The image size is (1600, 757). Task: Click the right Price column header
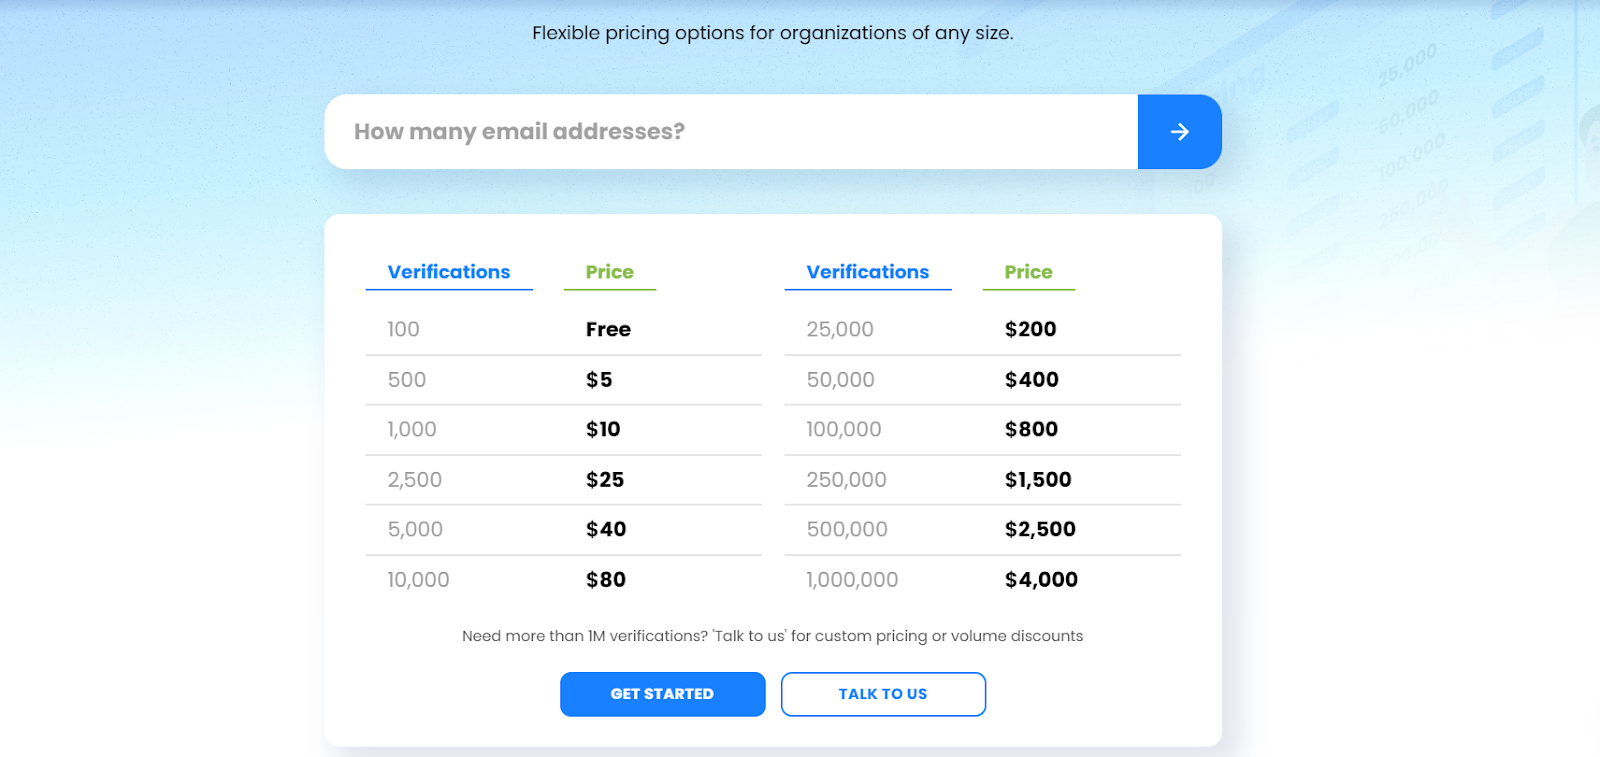[x=1028, y=271]
